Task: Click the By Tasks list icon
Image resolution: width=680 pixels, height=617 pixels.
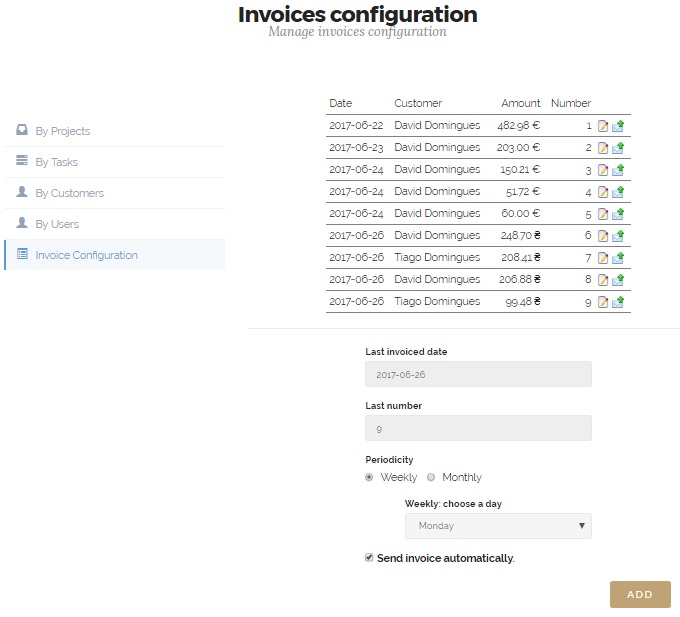Action: (x=22, y=160)
